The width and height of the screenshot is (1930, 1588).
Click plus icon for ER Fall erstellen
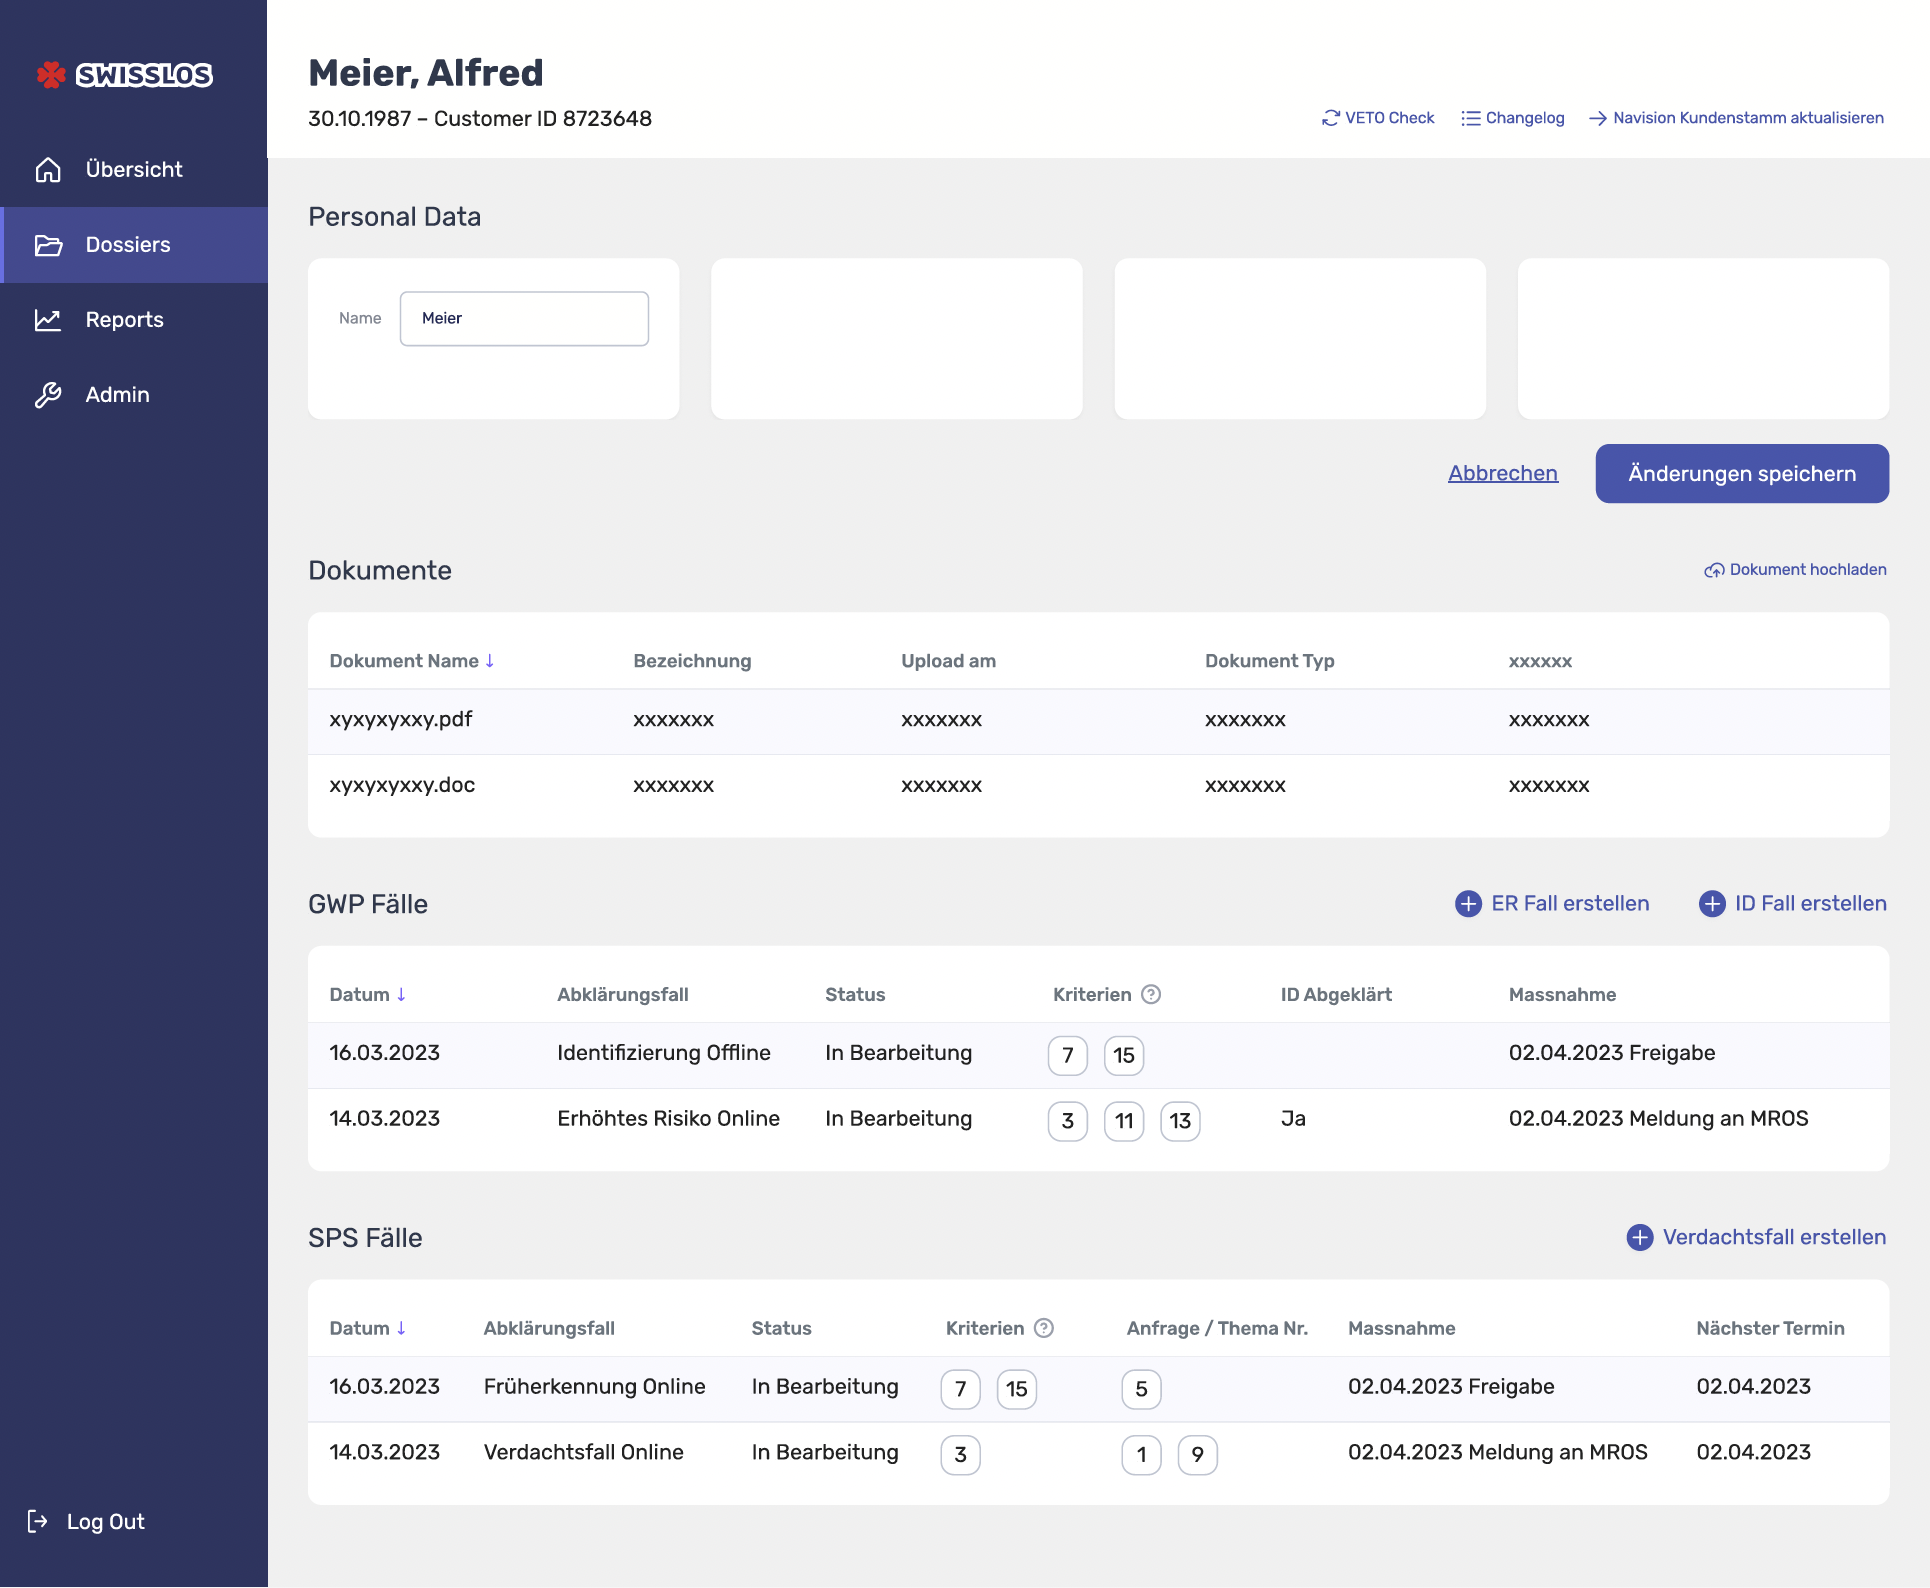pyautogui.click(x=1467, y=904)
